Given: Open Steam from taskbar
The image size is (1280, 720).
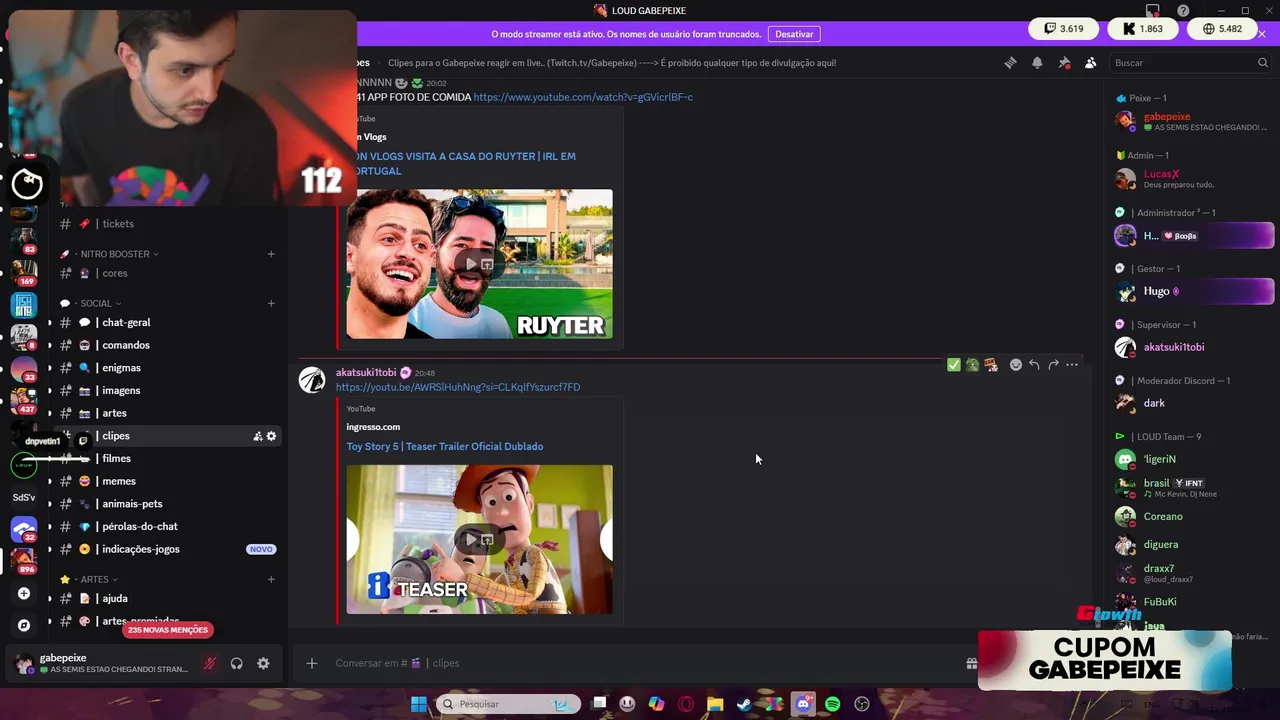Looking at the screenshot, I should point(744,704).
